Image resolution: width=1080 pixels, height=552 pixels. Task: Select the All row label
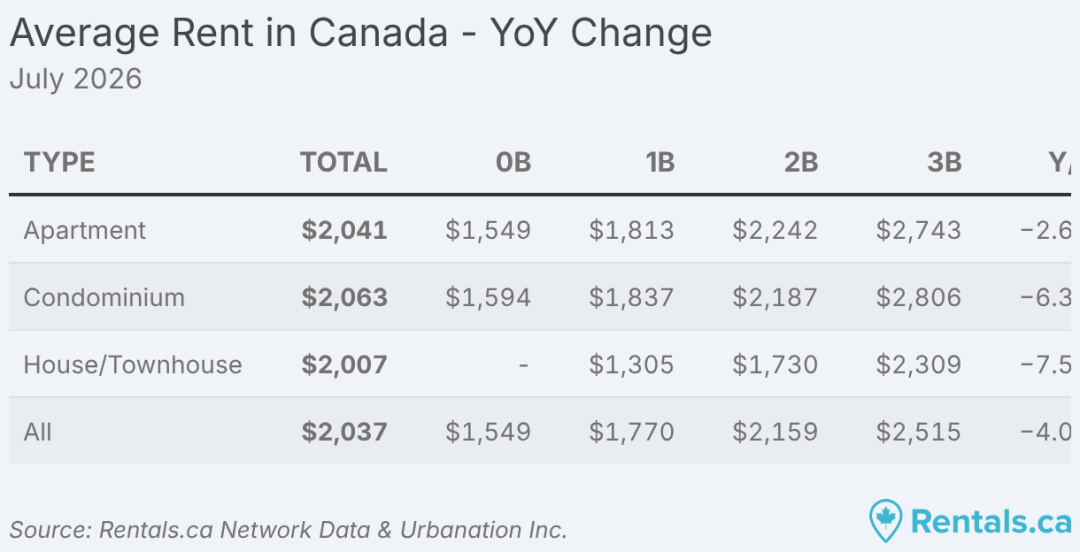click(x=37, y=432)
